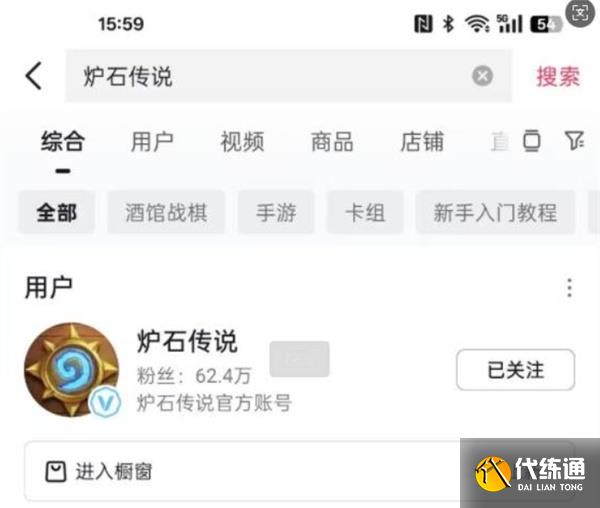Tap the shopping bag icon

[x=56, y=471]
